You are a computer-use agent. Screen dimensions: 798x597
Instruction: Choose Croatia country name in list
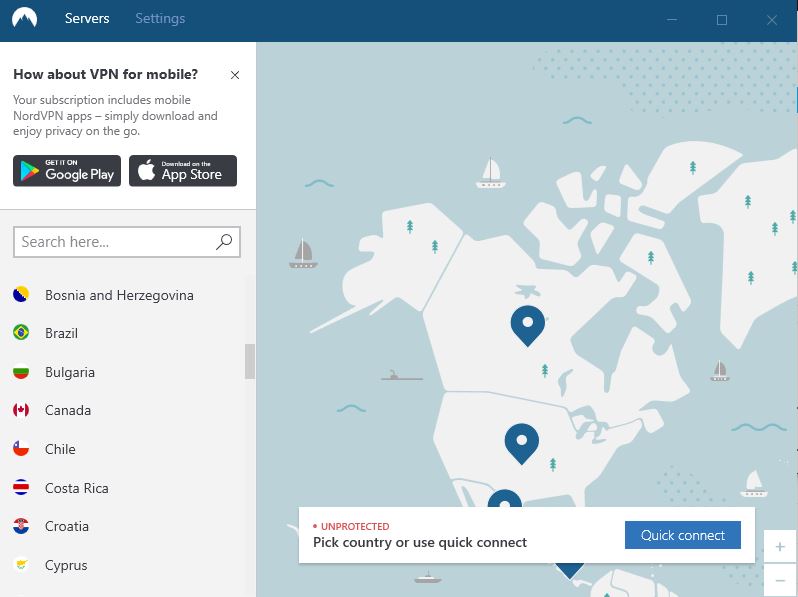pyautogui.click(x=67, y=526)
